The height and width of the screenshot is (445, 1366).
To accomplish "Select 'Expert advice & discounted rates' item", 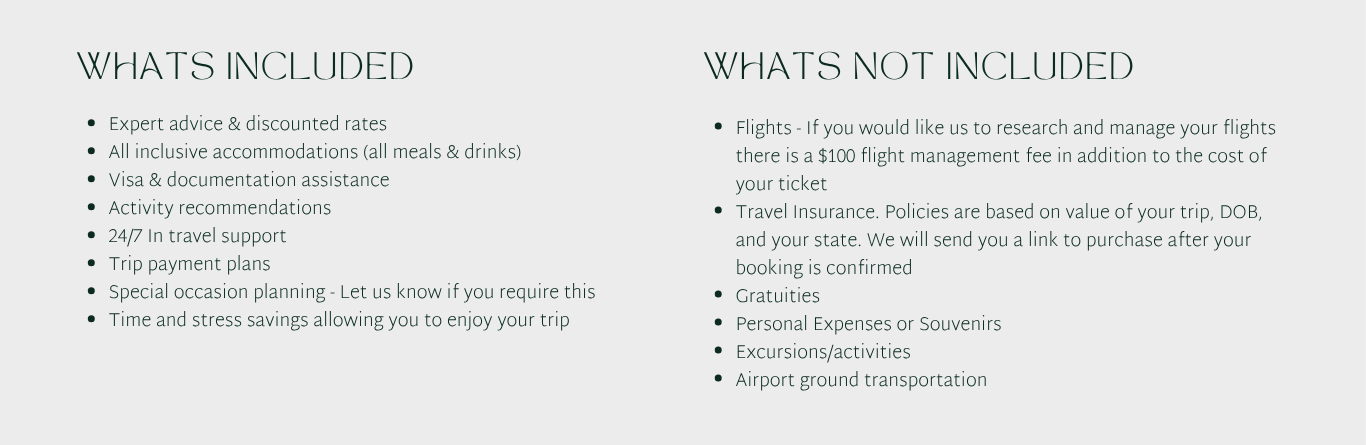I will click(x=247, y=124).
